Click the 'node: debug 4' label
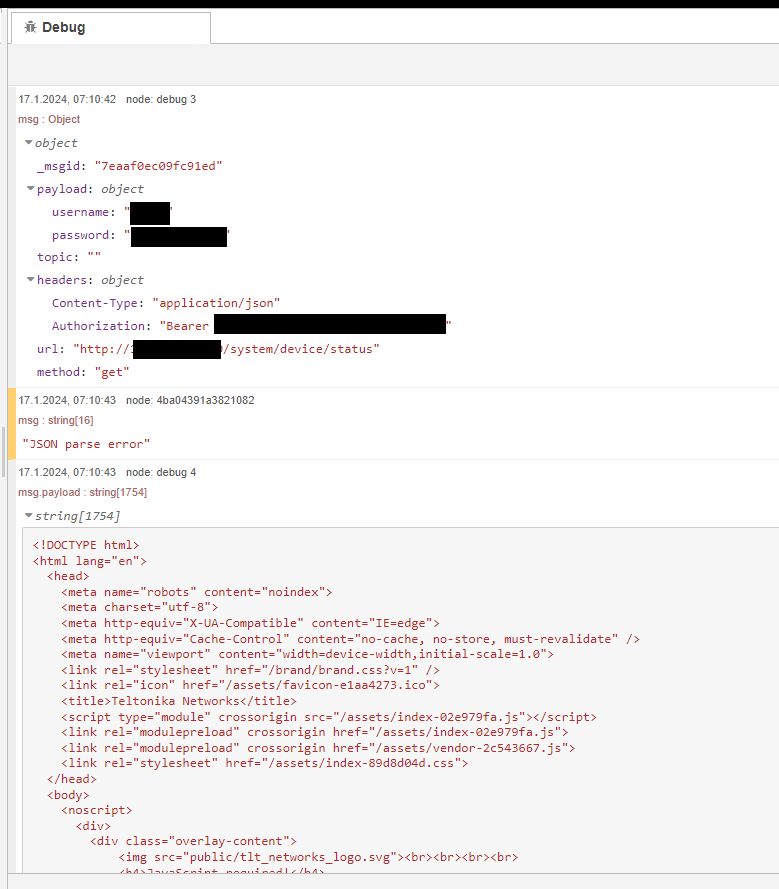The width and height of the screenshot is (779, 889). [x=161, y=472]
